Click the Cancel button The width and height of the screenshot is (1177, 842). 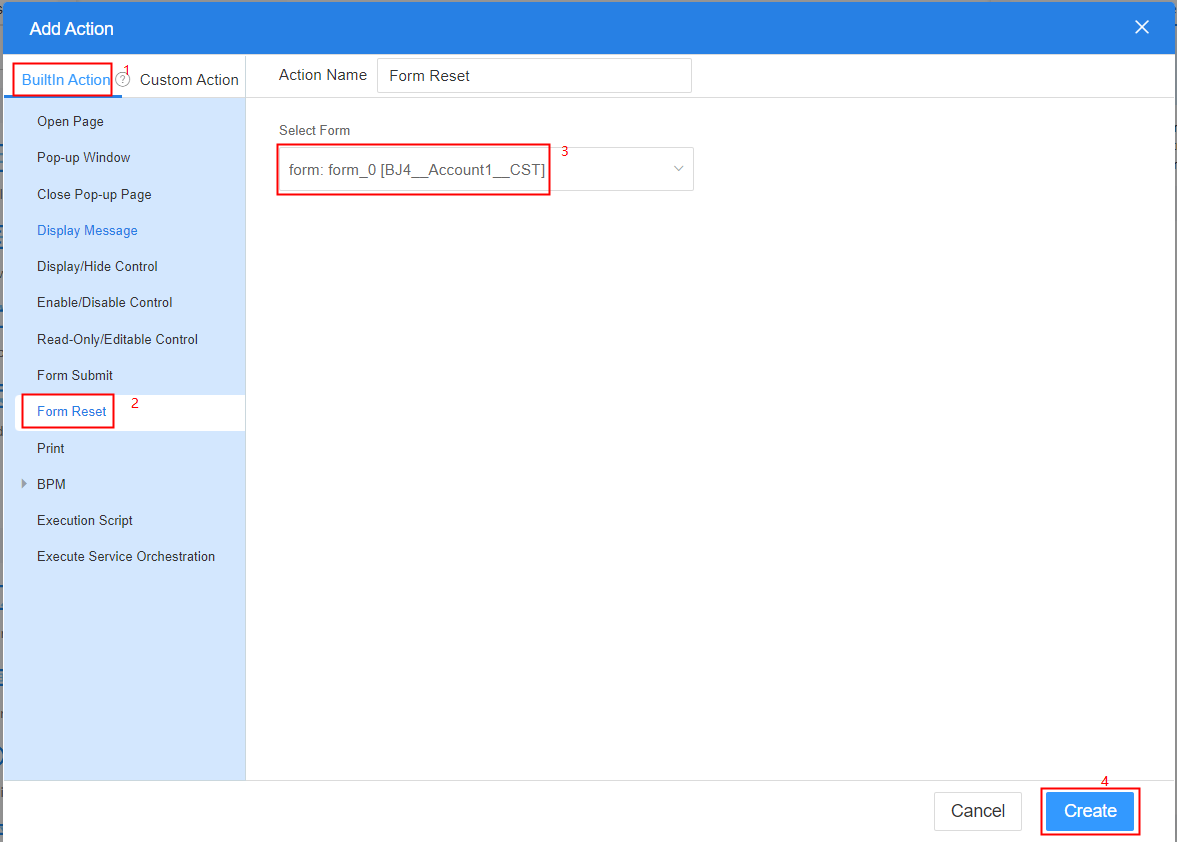(x=977, y=811)
